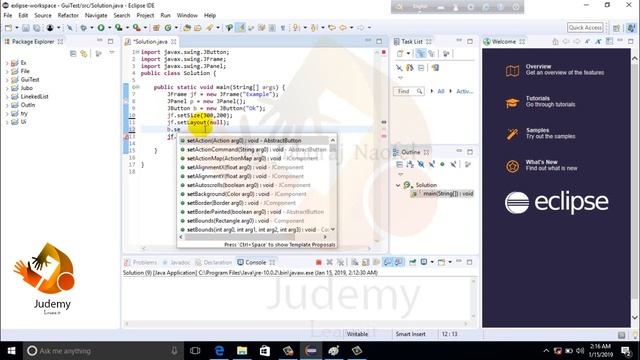Click the What's New star icon

pyautogui.click(x=512, y=166)
